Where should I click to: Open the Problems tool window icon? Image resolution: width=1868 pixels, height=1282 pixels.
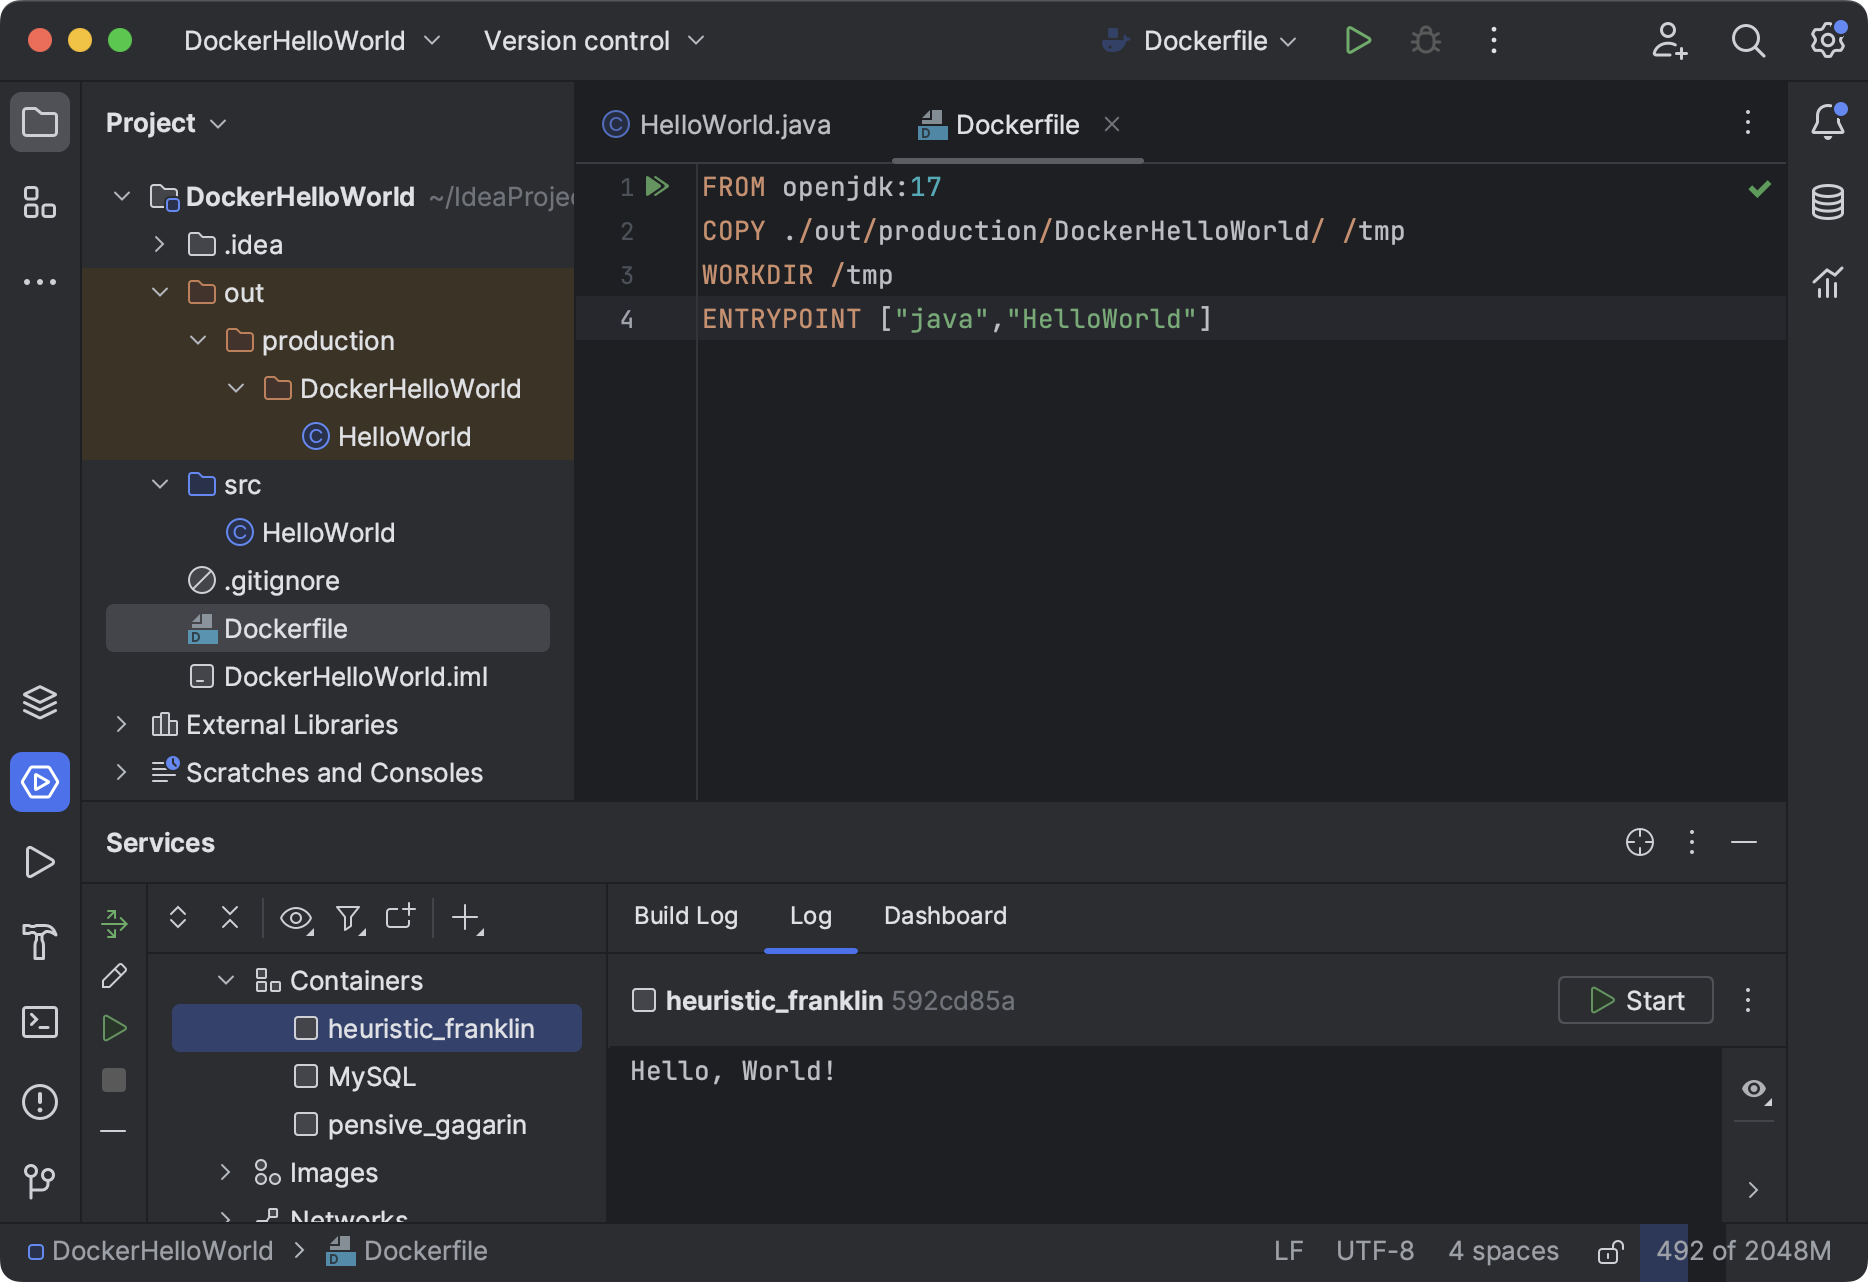click(40, 1102)
